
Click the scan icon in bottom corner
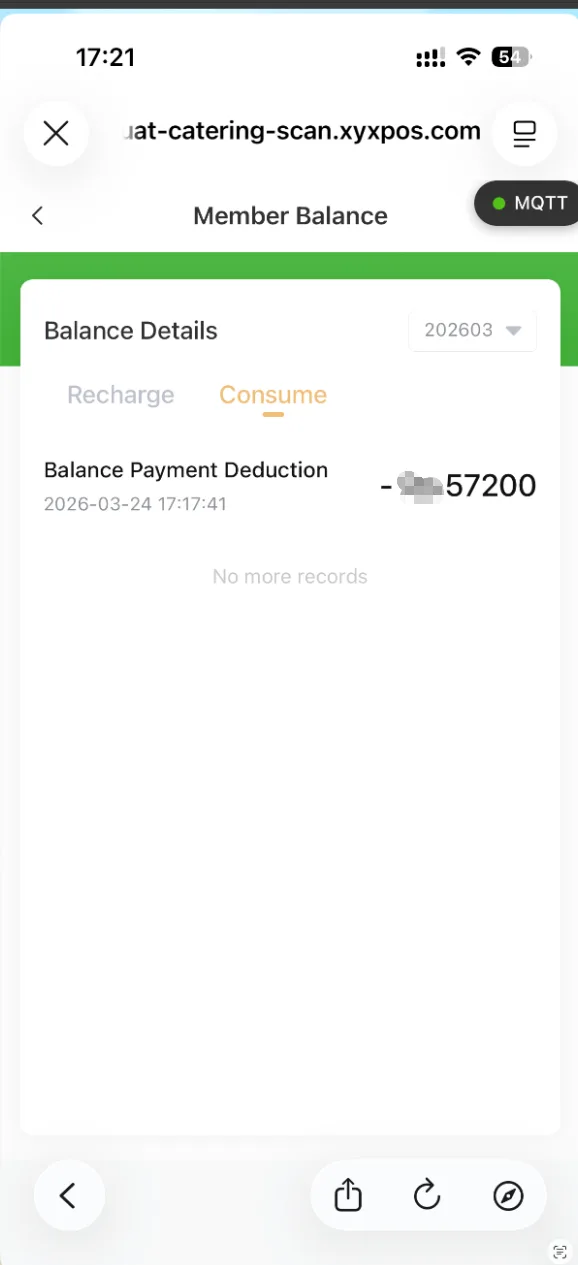[560, 1252]
